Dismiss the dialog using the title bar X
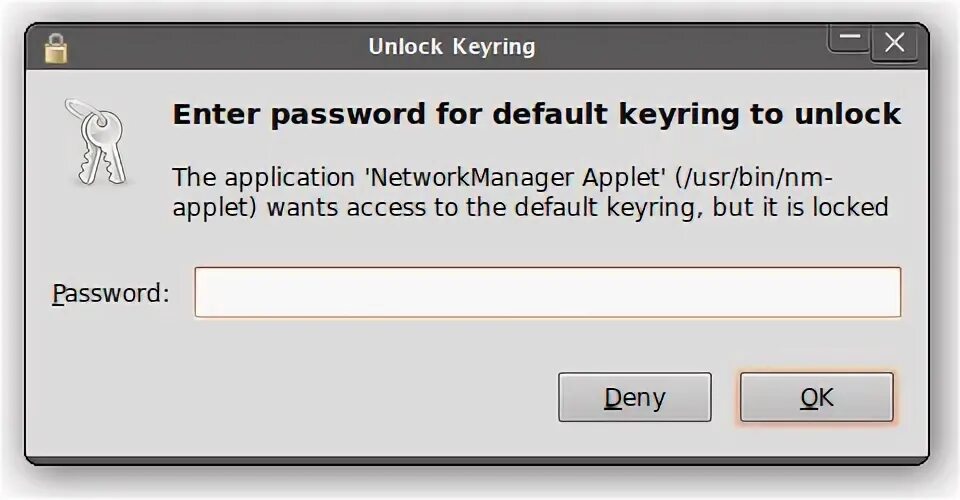960x500 pixels. [x=894, y=44]
